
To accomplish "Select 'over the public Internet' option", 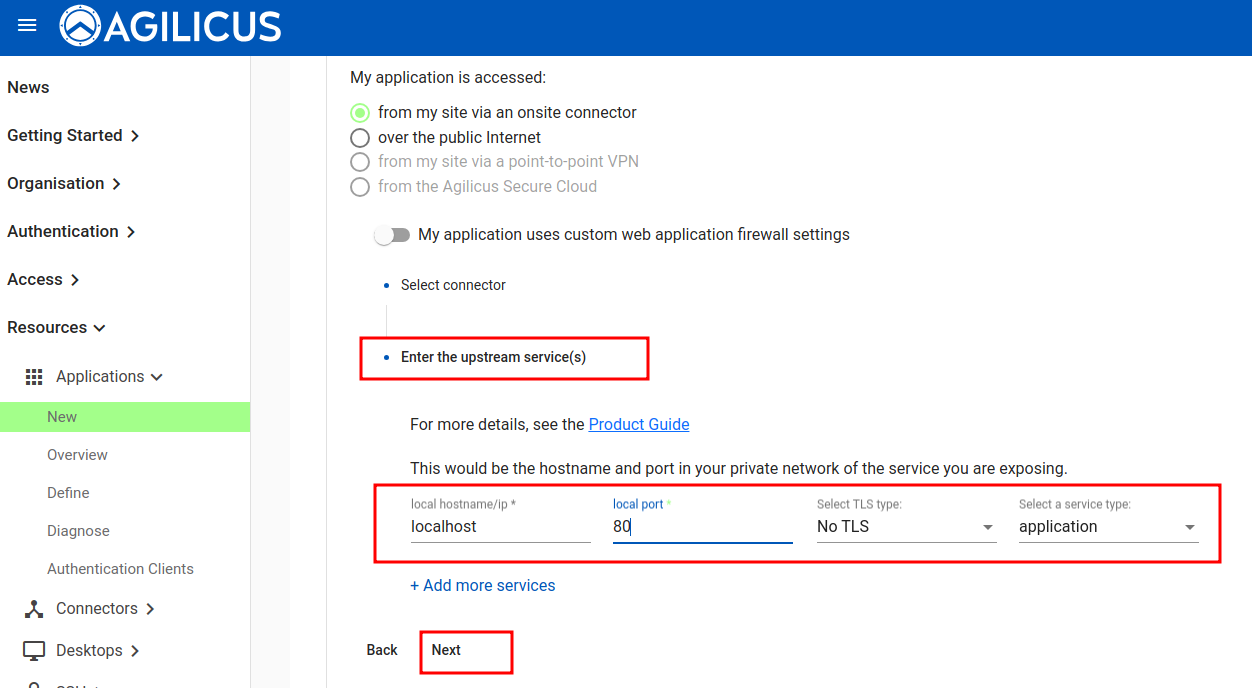I will click(360, 138).
